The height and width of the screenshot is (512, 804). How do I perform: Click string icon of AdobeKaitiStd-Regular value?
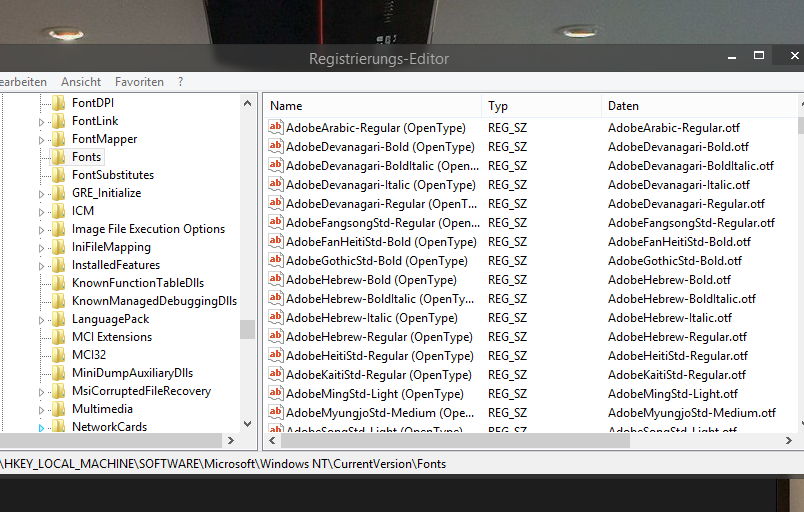tap(276, 374)
